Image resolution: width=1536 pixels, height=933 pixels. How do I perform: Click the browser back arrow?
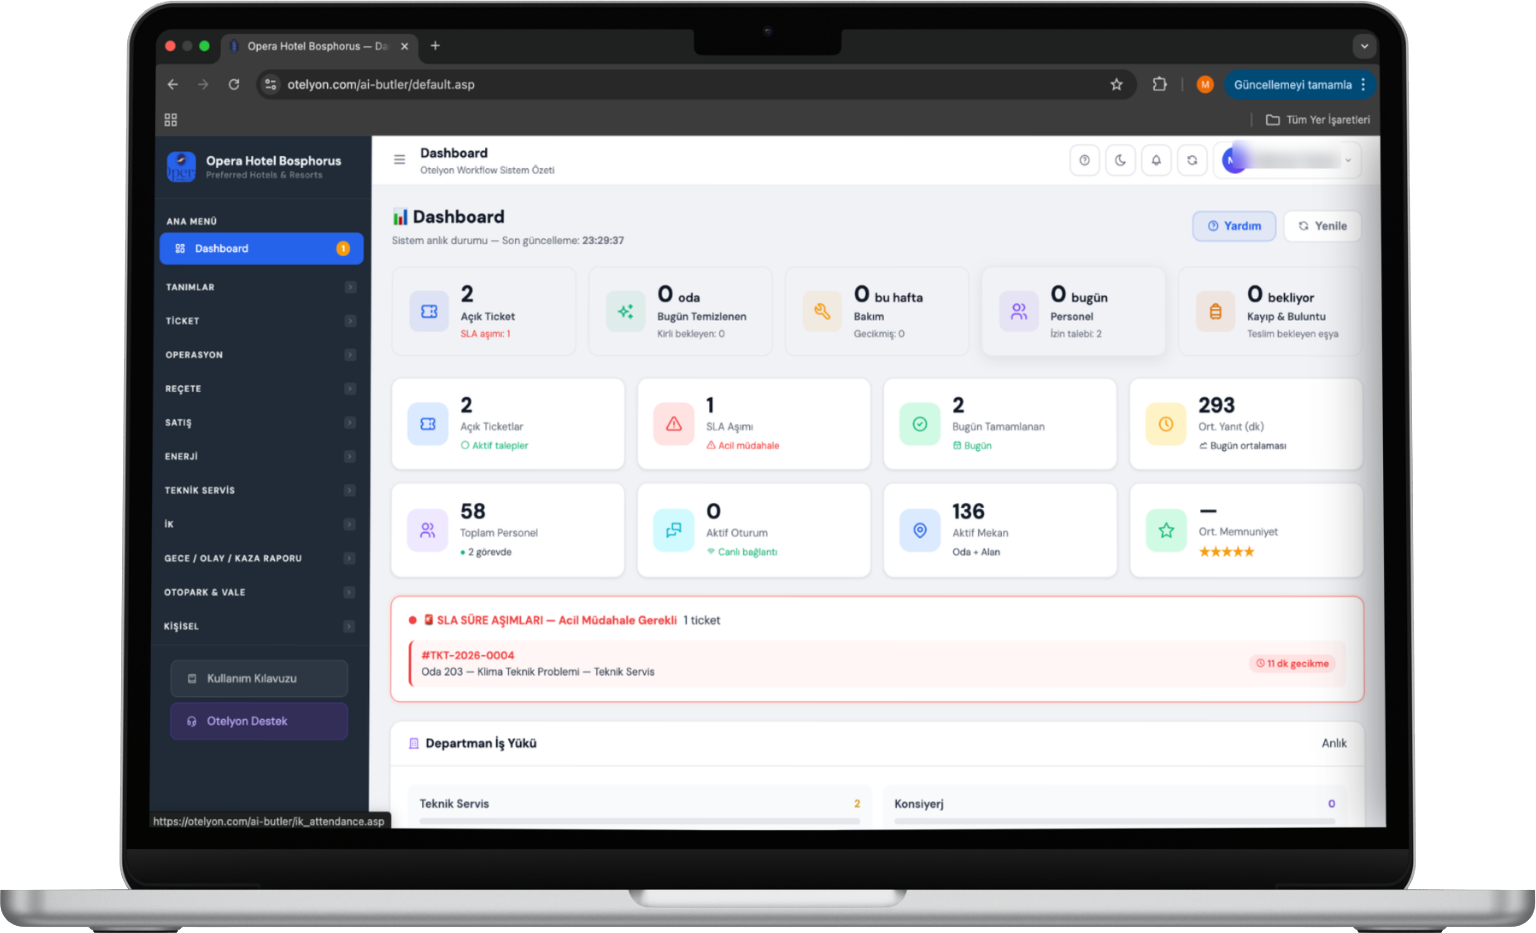[x=173, y=85]
